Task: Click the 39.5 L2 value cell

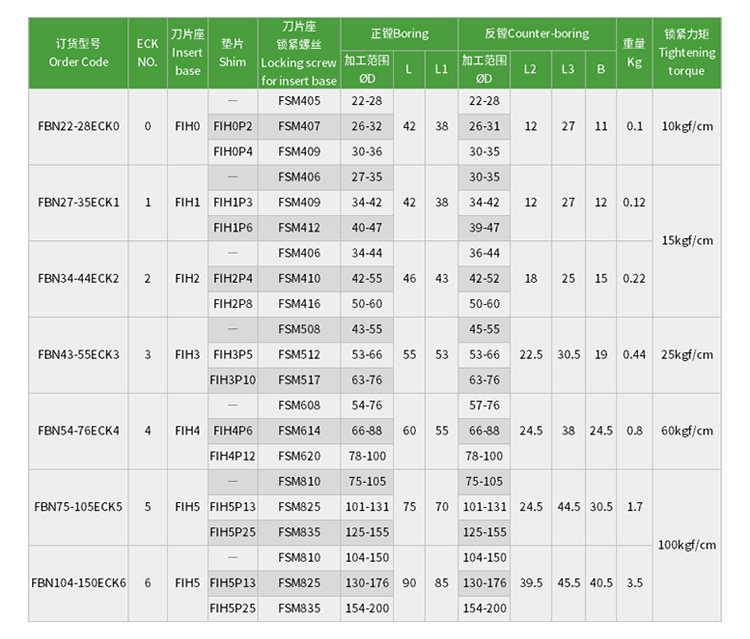Action: (x=530, y=583)
